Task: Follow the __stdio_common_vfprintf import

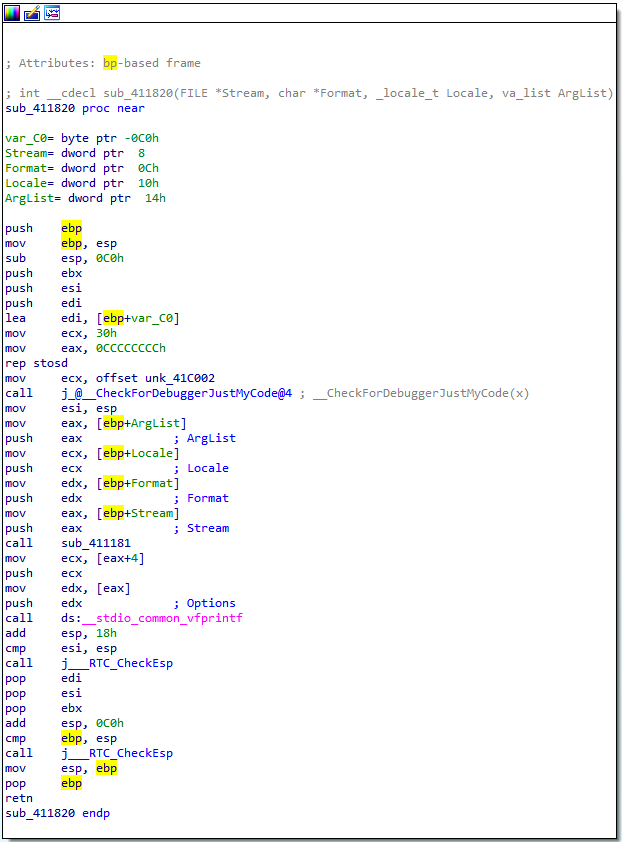Action: 162,619
